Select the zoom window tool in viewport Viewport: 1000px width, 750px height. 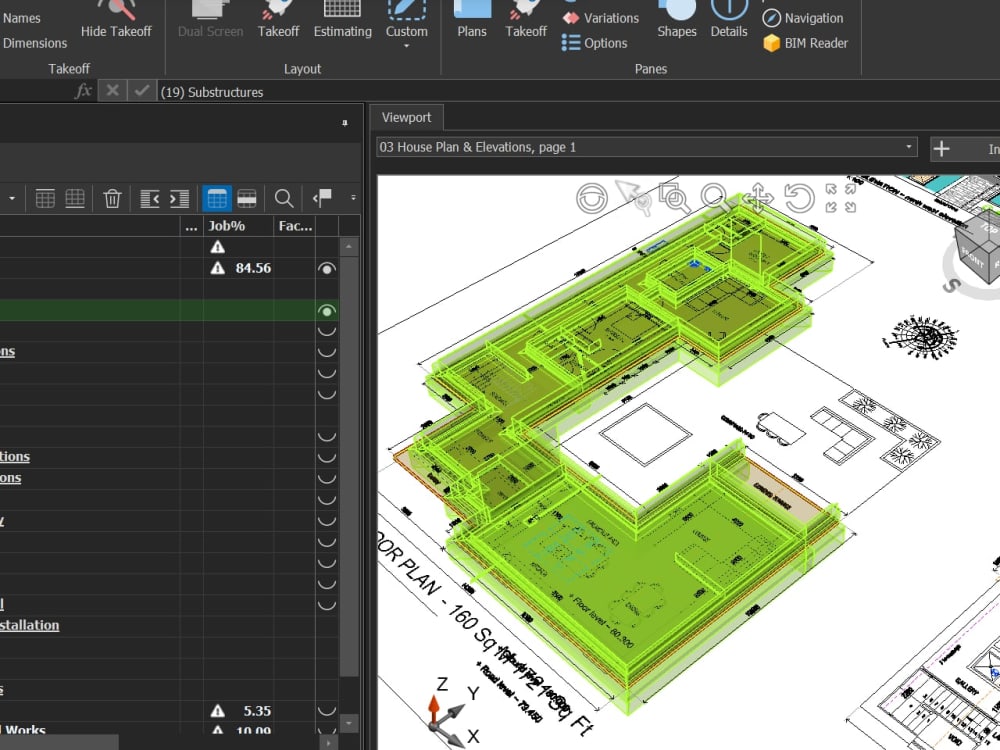click(674, 198)
